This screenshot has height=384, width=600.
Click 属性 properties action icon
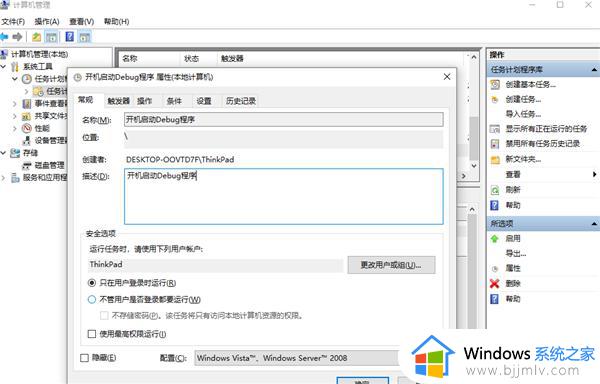click(494, 268)
